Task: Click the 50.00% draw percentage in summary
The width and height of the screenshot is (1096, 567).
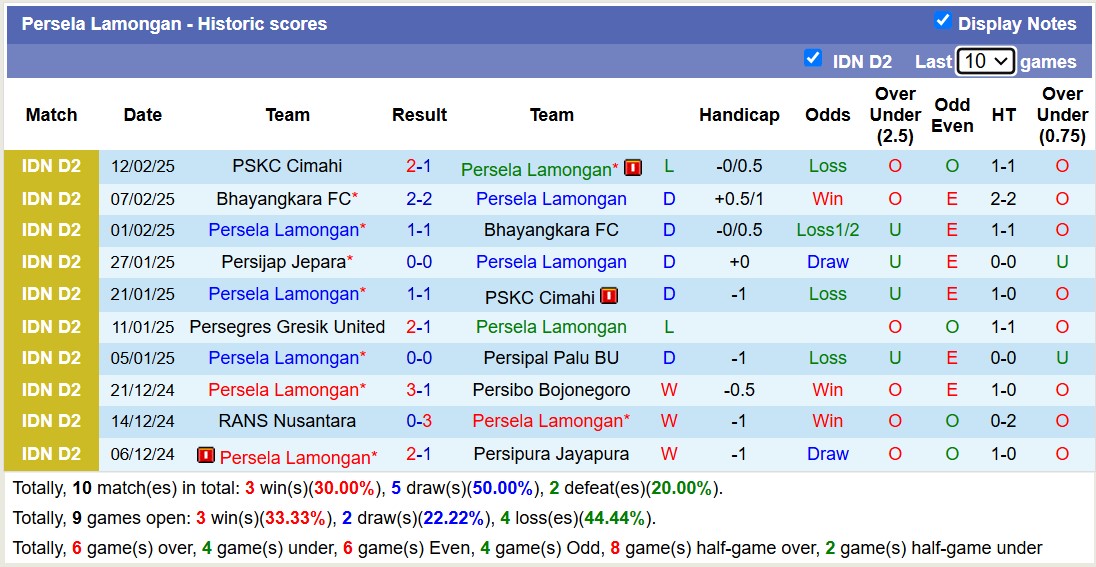Action: [503, 488]
